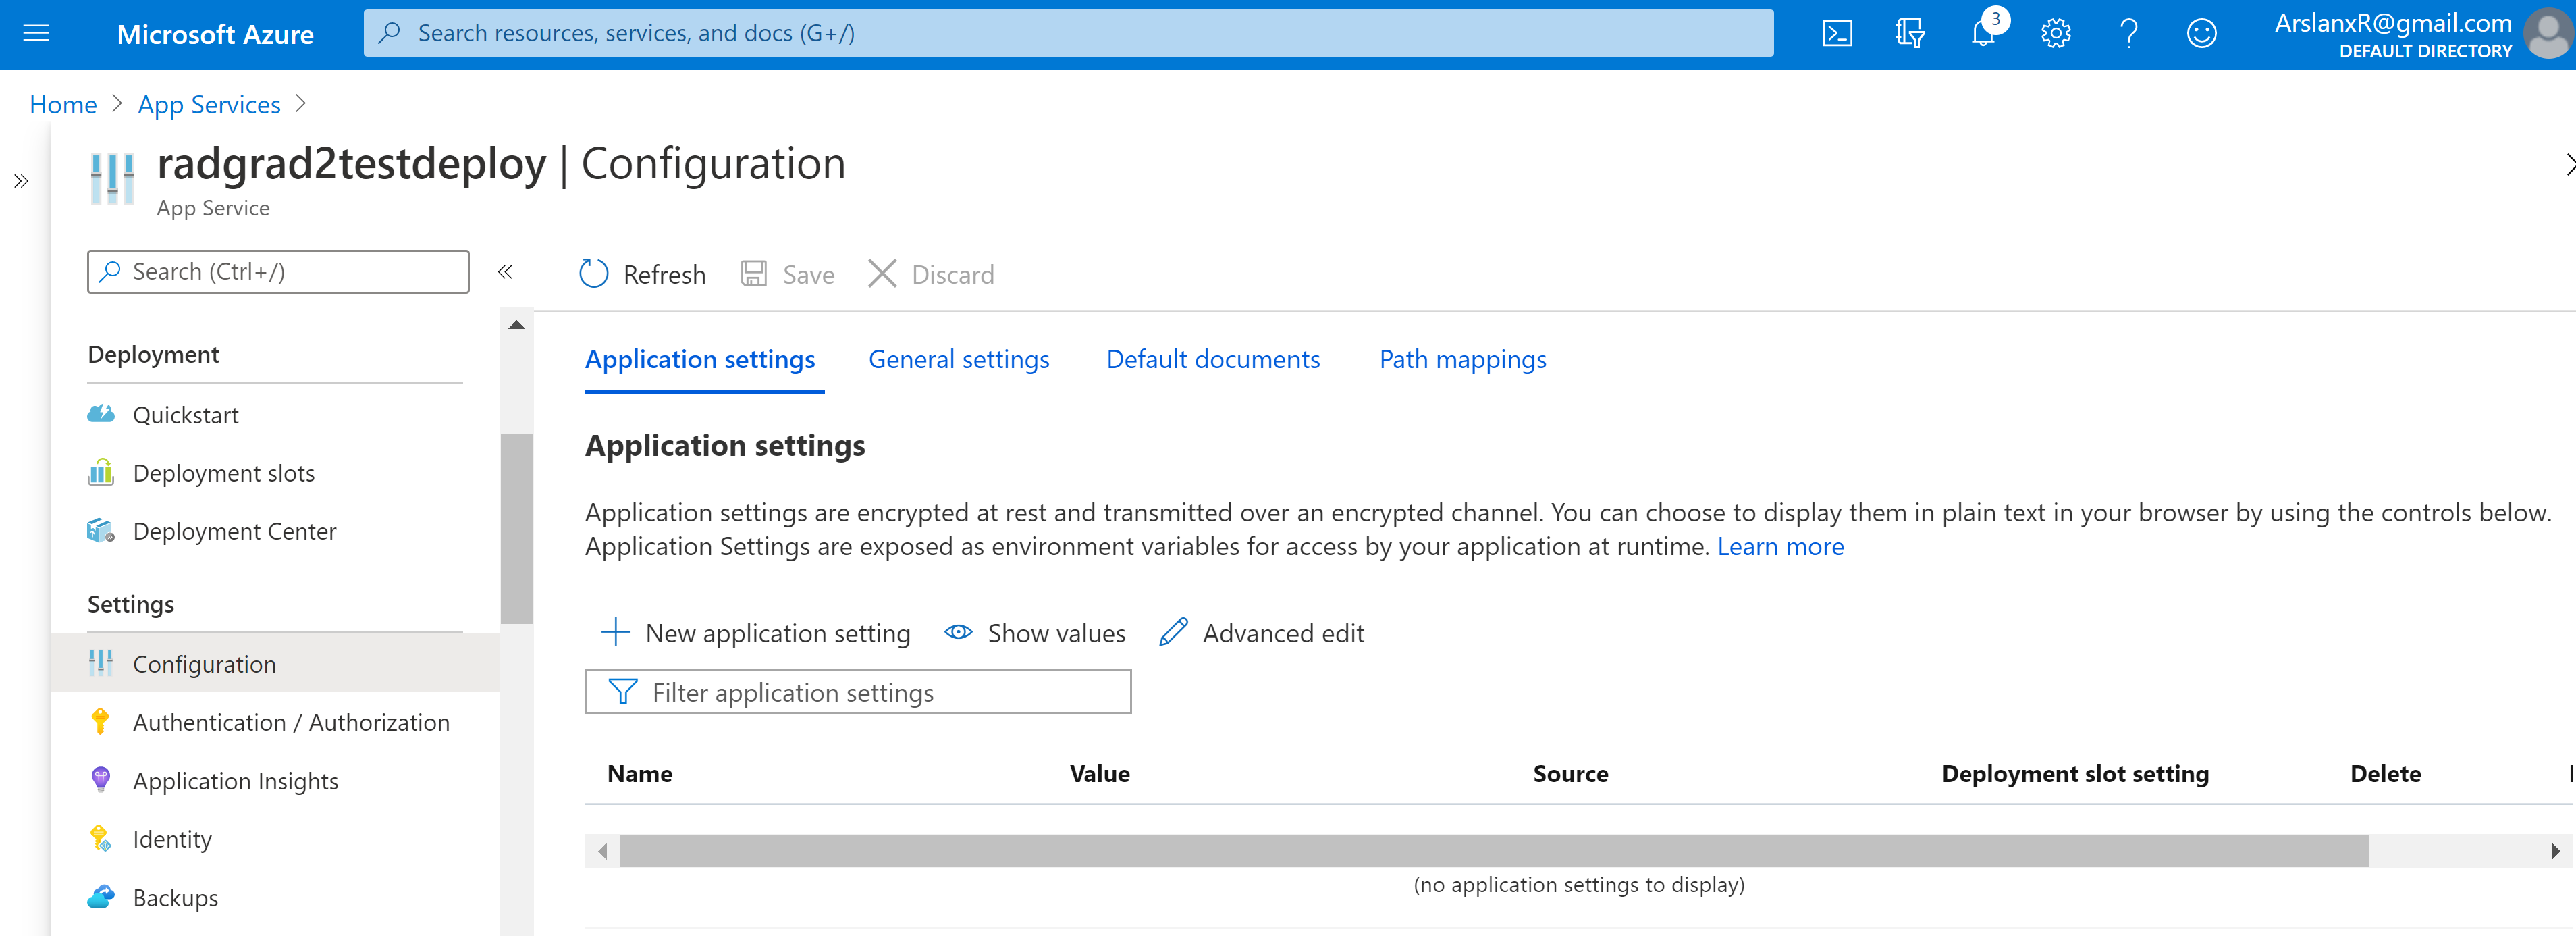The width and height of the screenshot is (2576, 936).
Task: Open portal settings gear
Action: (x=2056, y=33)
